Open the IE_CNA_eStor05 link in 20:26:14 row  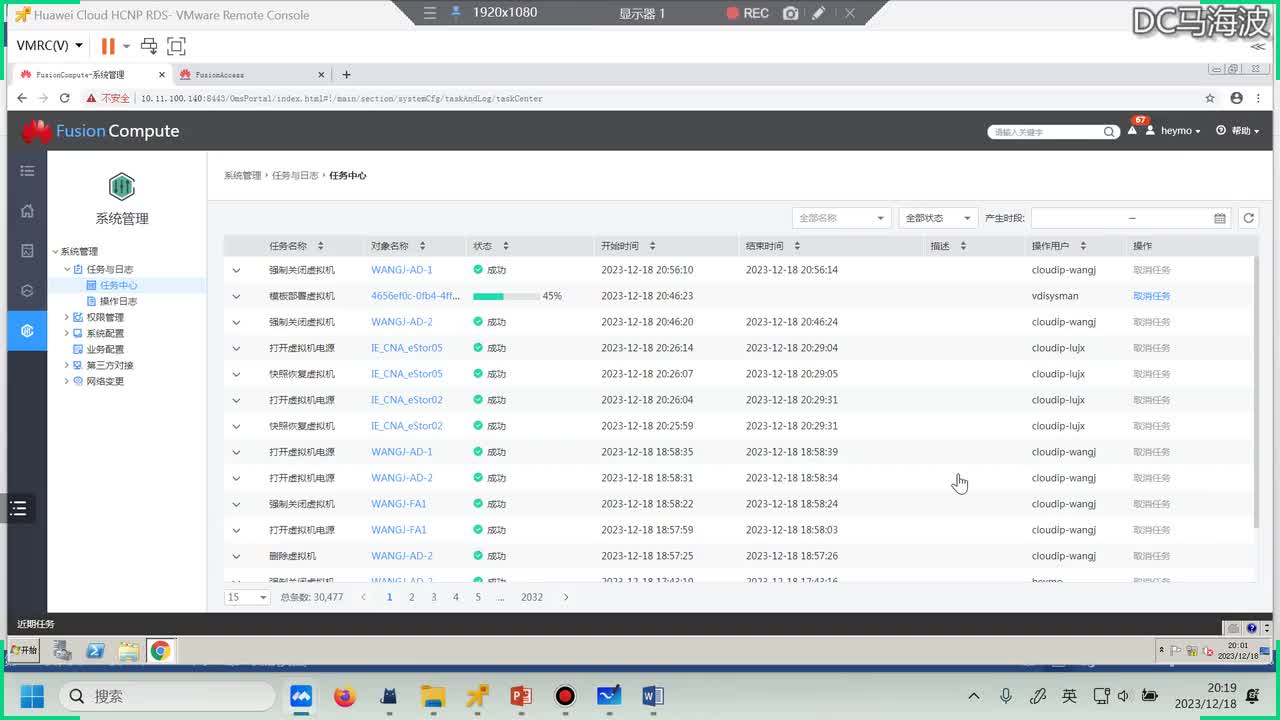[407, 348]
